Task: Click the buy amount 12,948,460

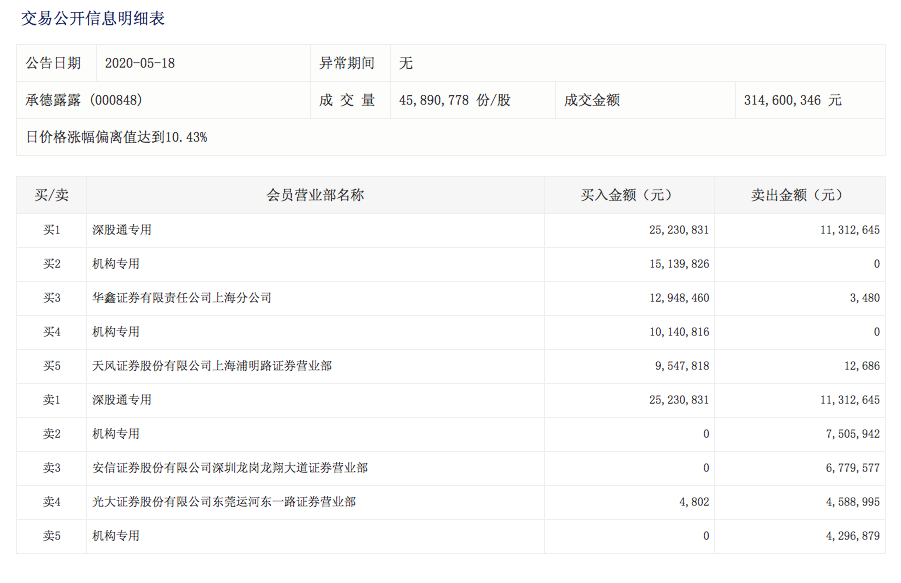Action: pos(679,298)
